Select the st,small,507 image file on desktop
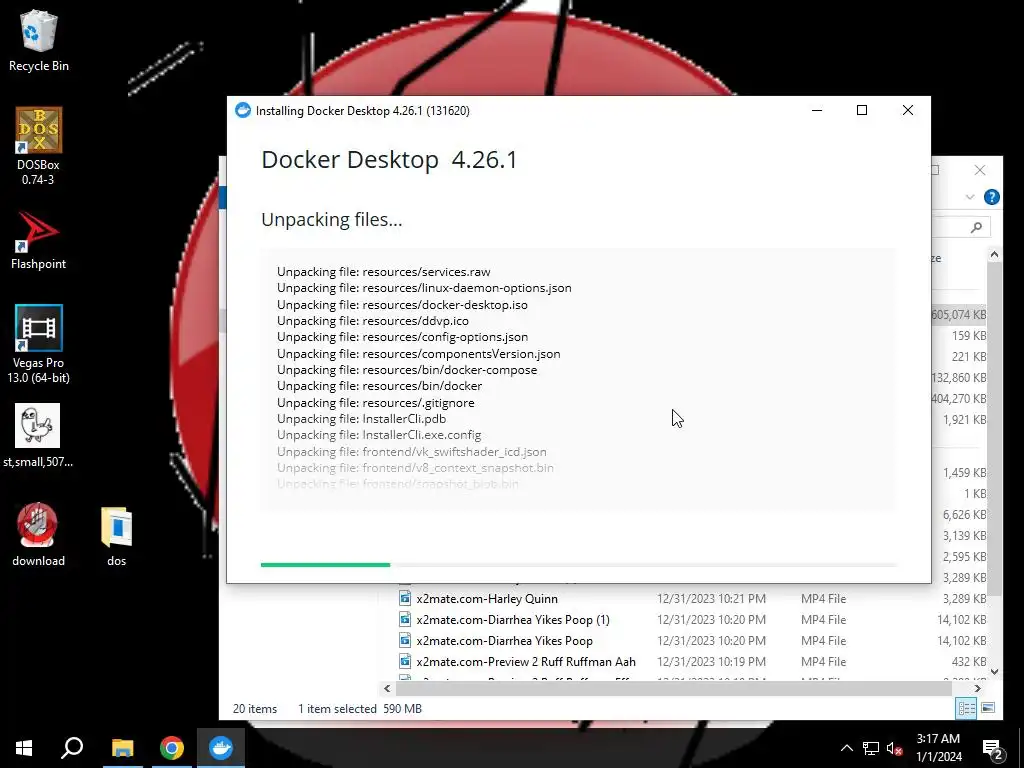 click(38, 436)
